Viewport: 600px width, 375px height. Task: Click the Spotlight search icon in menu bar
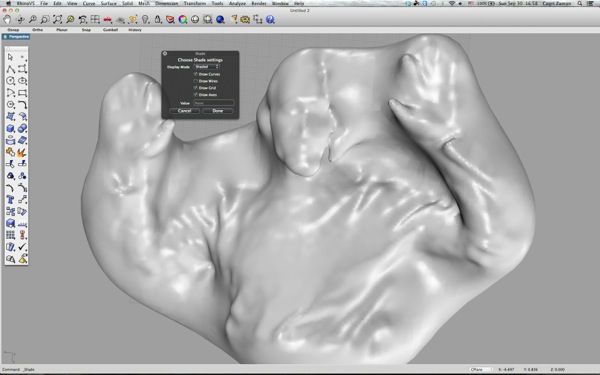pyautogui.click(x=580, y=3)
